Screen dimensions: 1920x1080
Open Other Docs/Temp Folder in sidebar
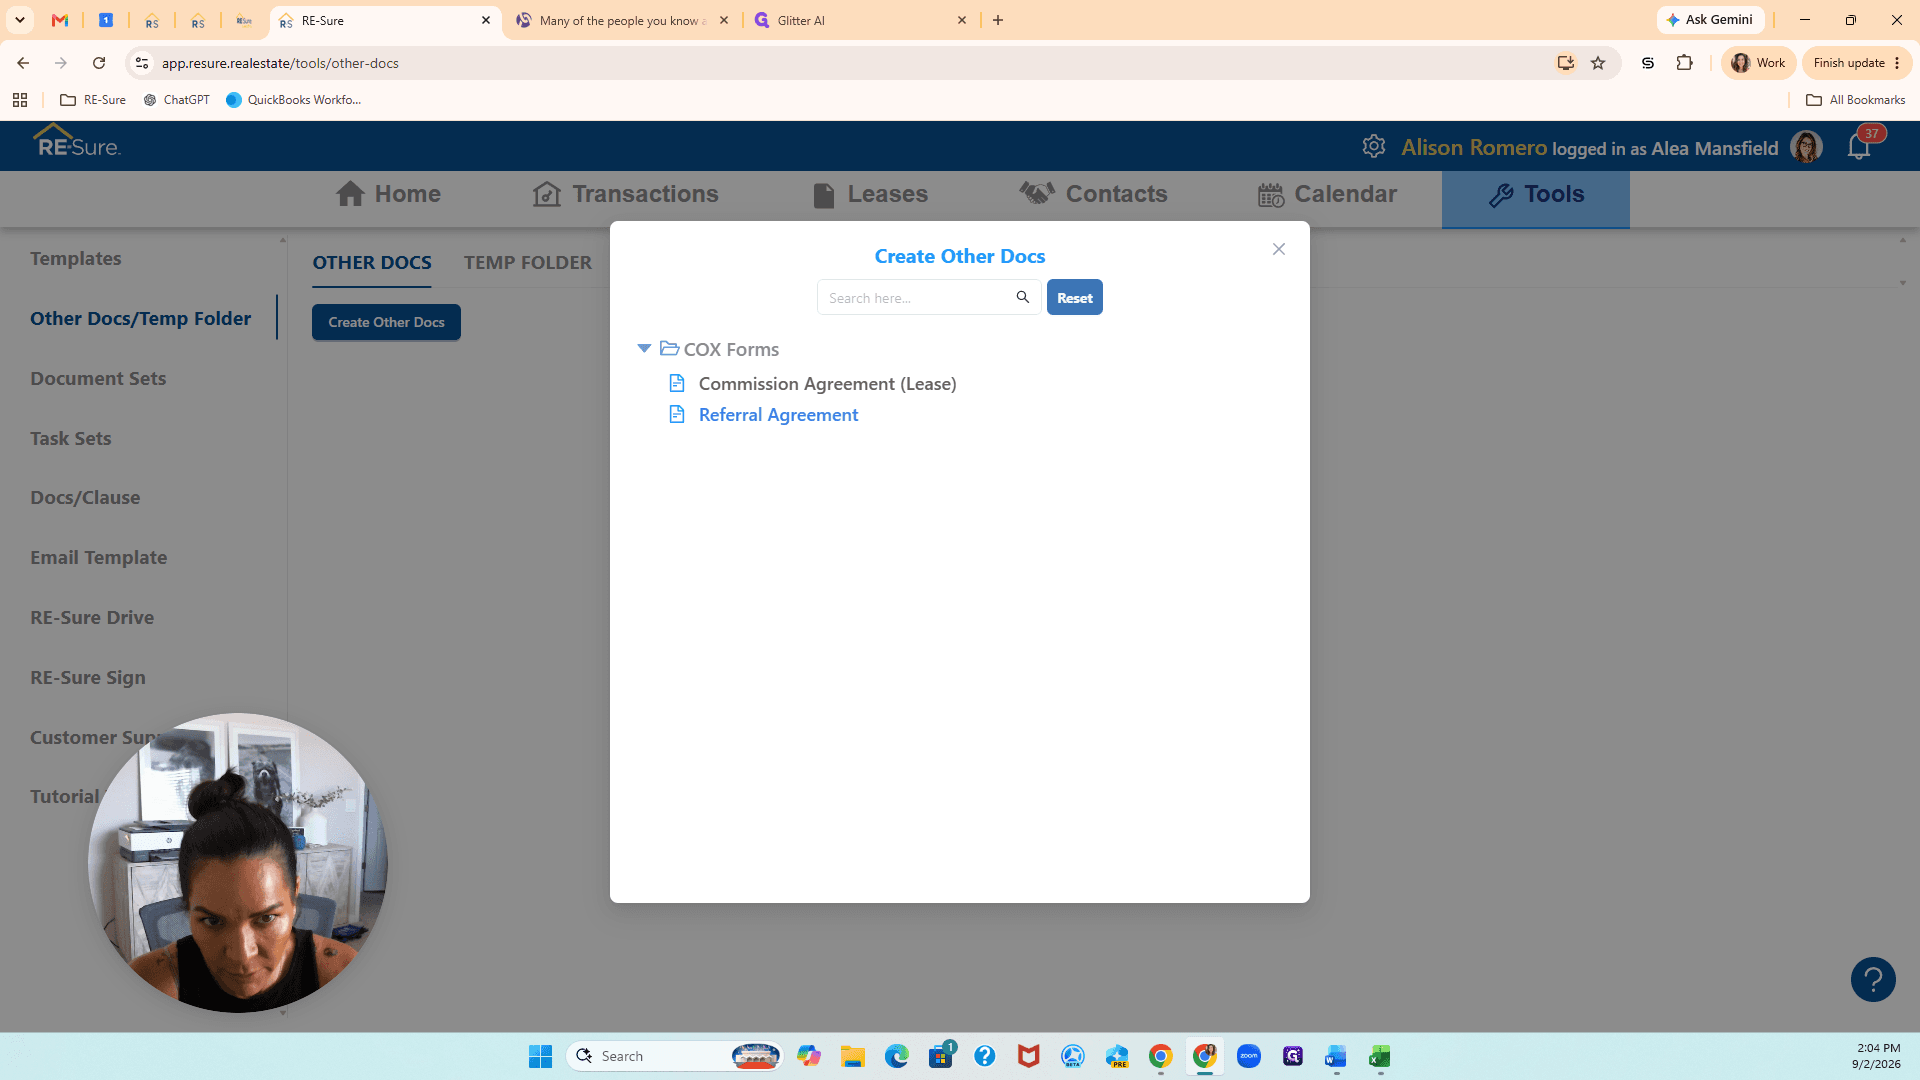click(x=140, y=319)
